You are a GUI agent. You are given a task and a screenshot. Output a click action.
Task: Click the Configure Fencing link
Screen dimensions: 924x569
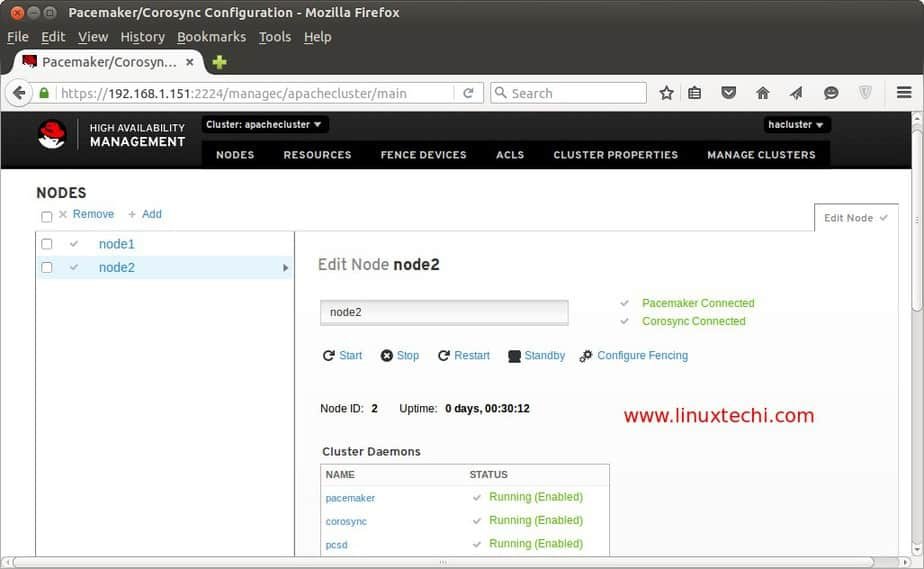(x=643, y=356)
